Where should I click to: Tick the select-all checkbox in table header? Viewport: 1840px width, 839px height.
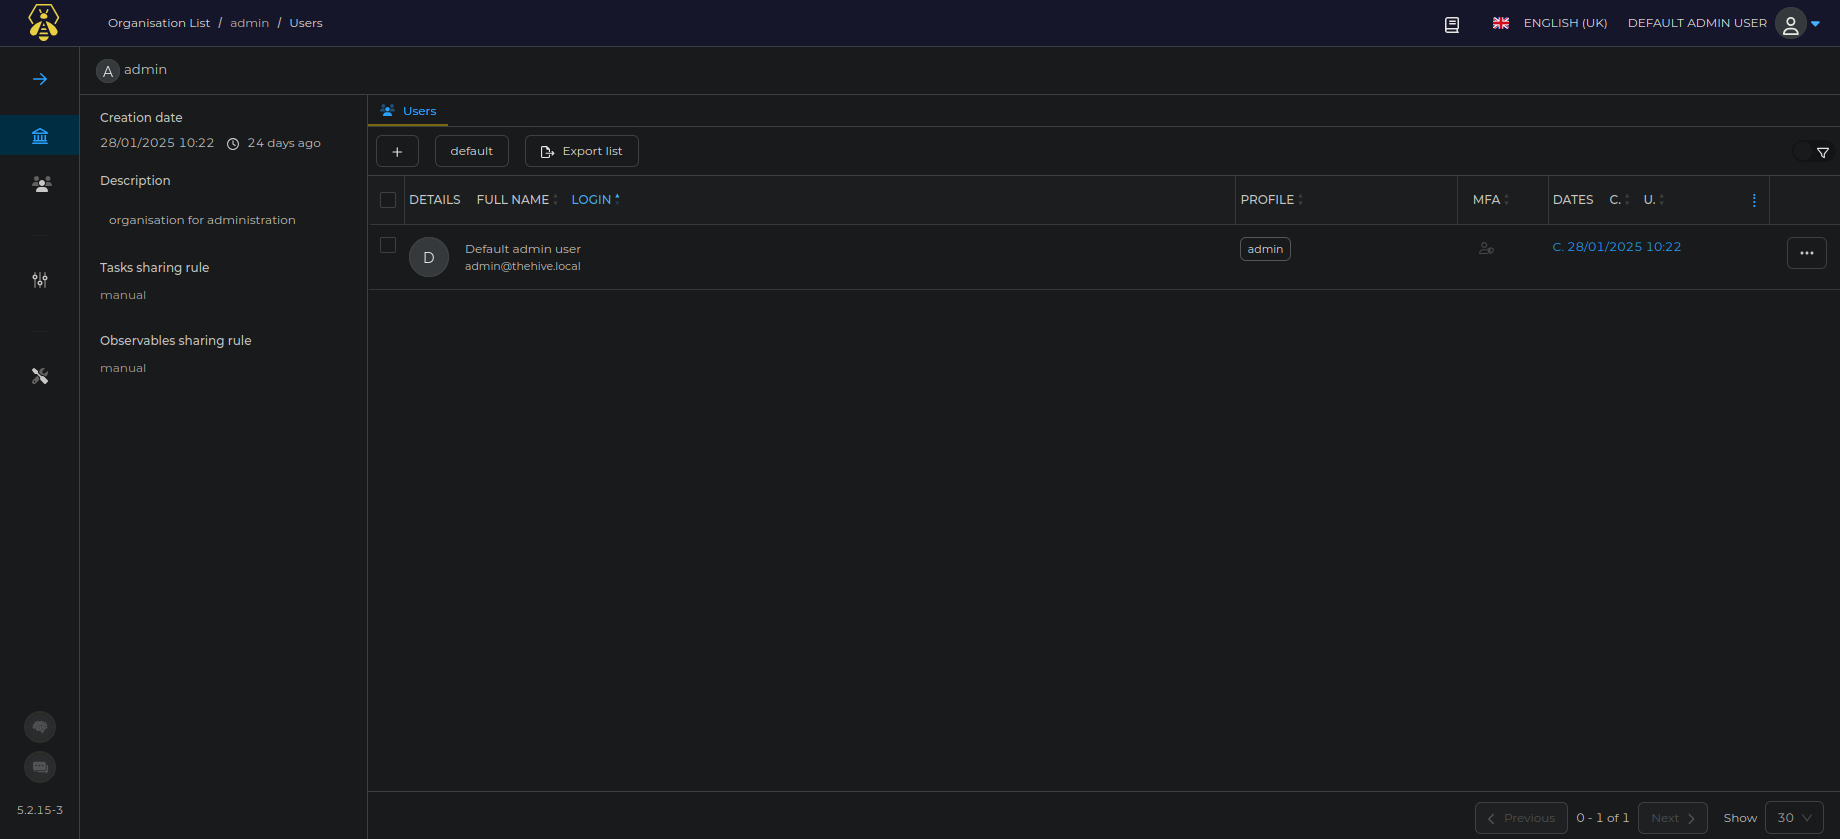tap(388, 200)
